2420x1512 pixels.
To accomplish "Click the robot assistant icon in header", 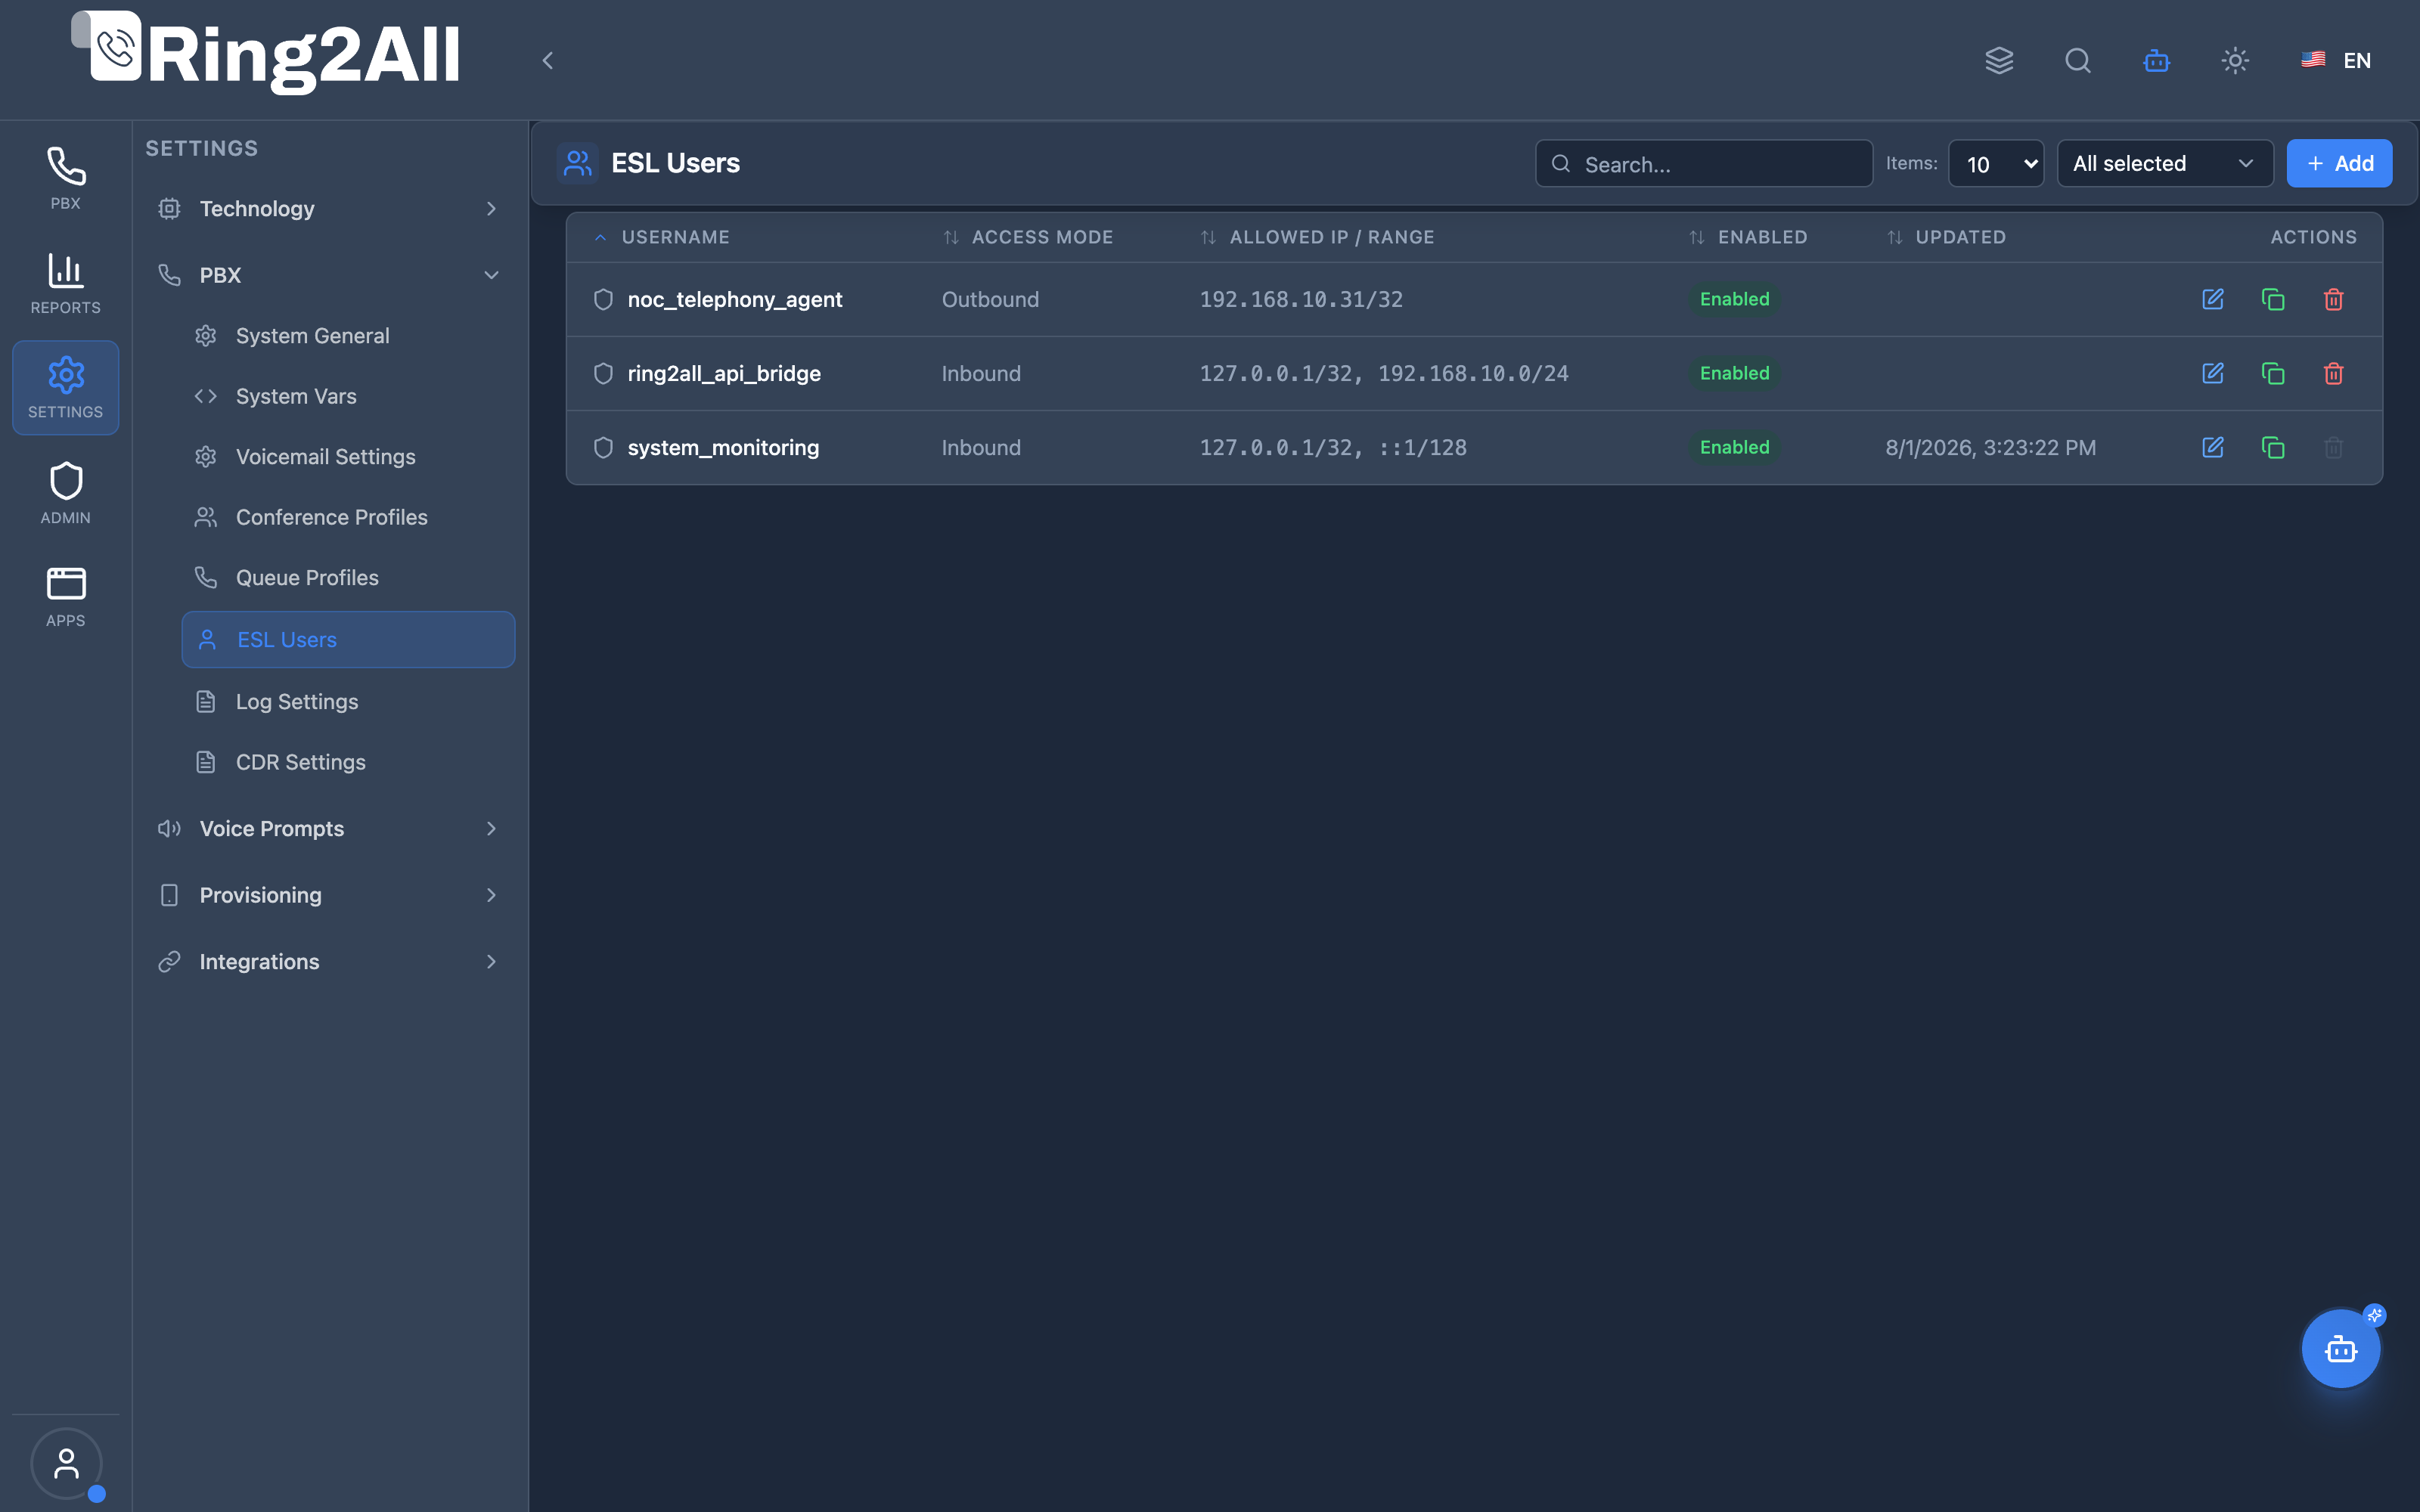I will click(x=2156, y=60).
